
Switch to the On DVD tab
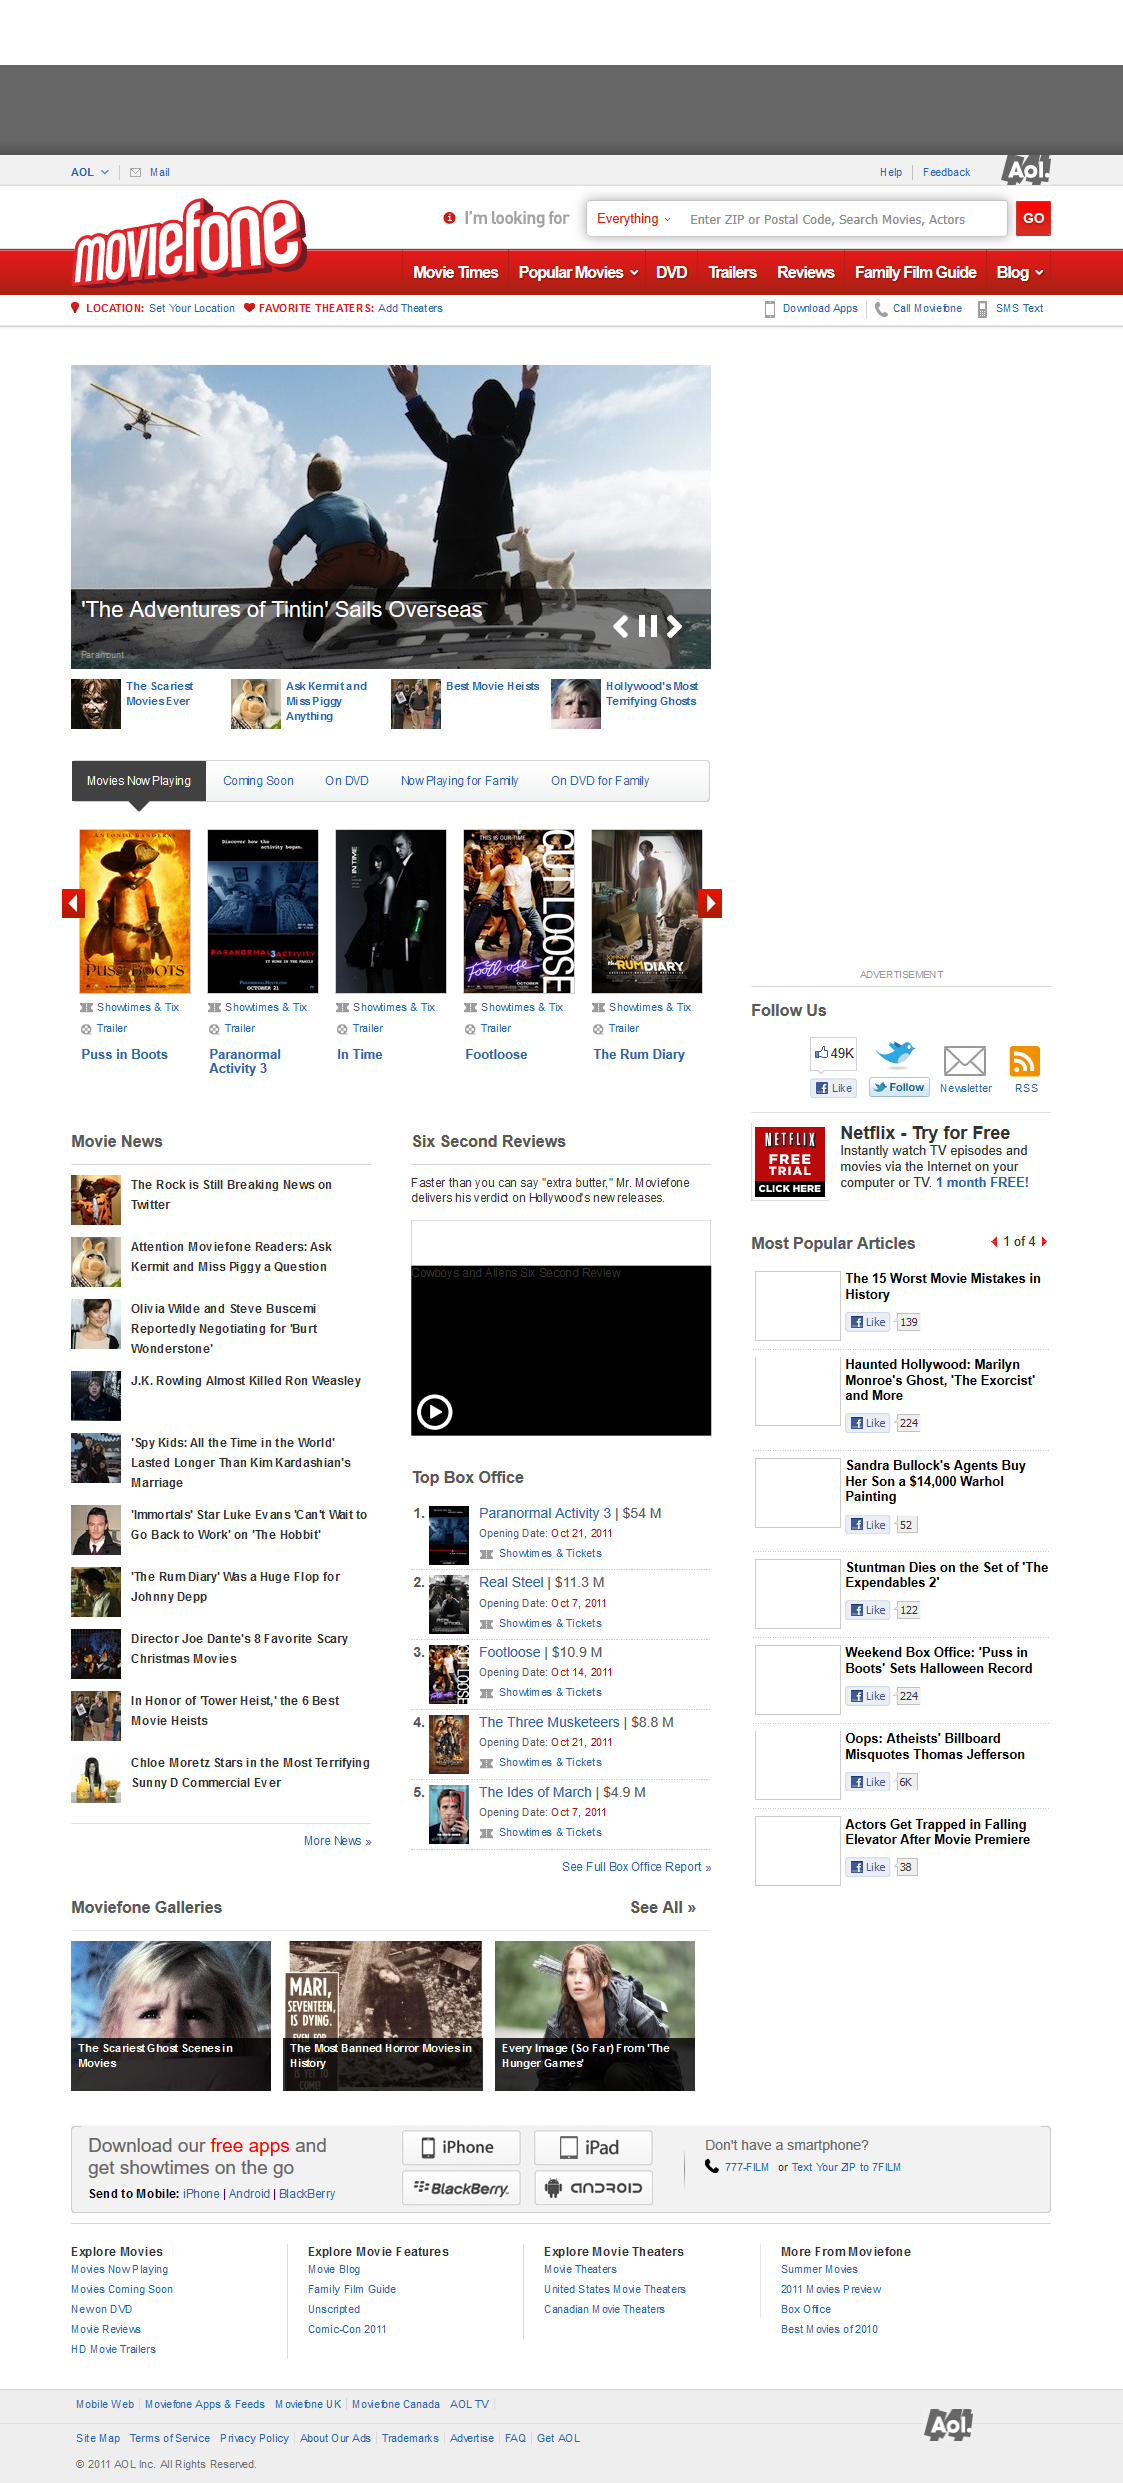point(347,781)
